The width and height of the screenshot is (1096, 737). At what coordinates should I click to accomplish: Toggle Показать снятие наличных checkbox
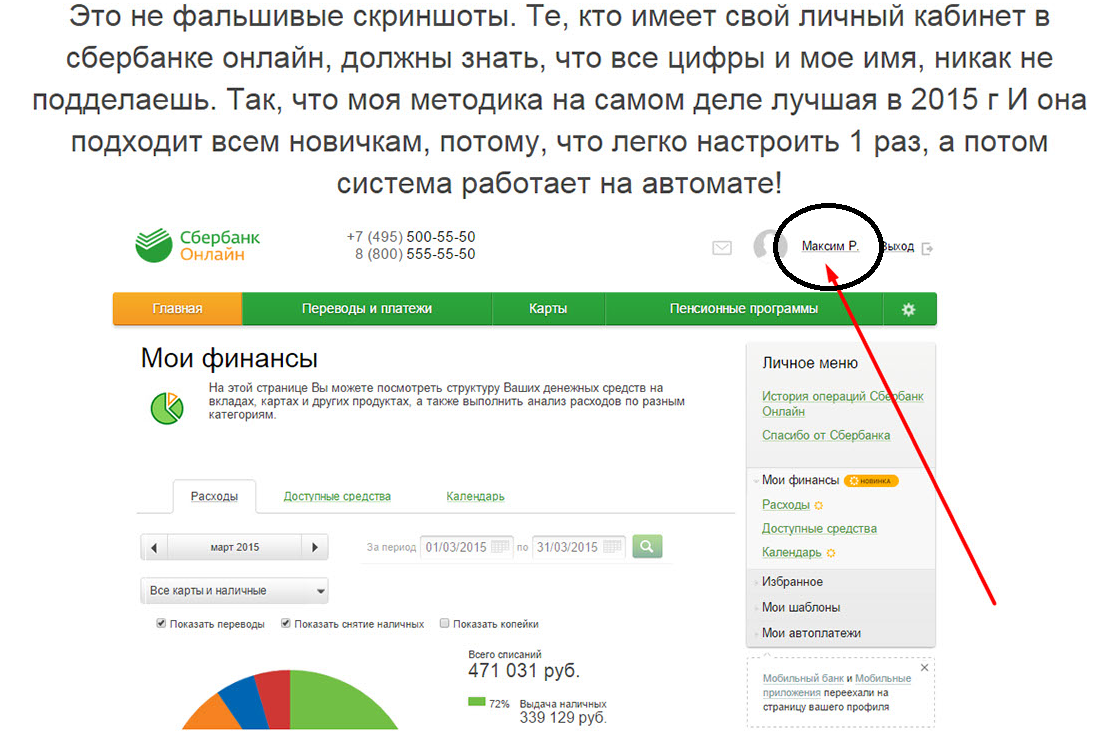[x=286, y=623]
